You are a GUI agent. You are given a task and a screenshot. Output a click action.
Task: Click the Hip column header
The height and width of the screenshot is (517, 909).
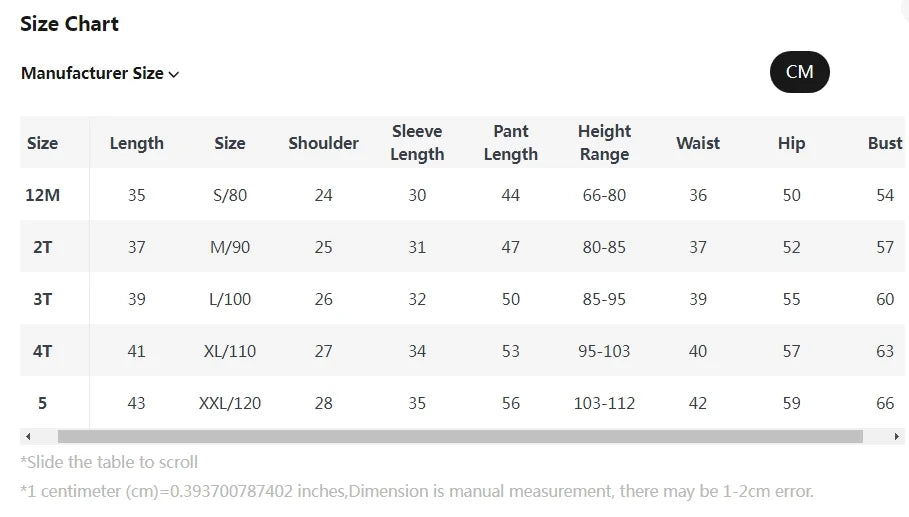tap(791, 143)
